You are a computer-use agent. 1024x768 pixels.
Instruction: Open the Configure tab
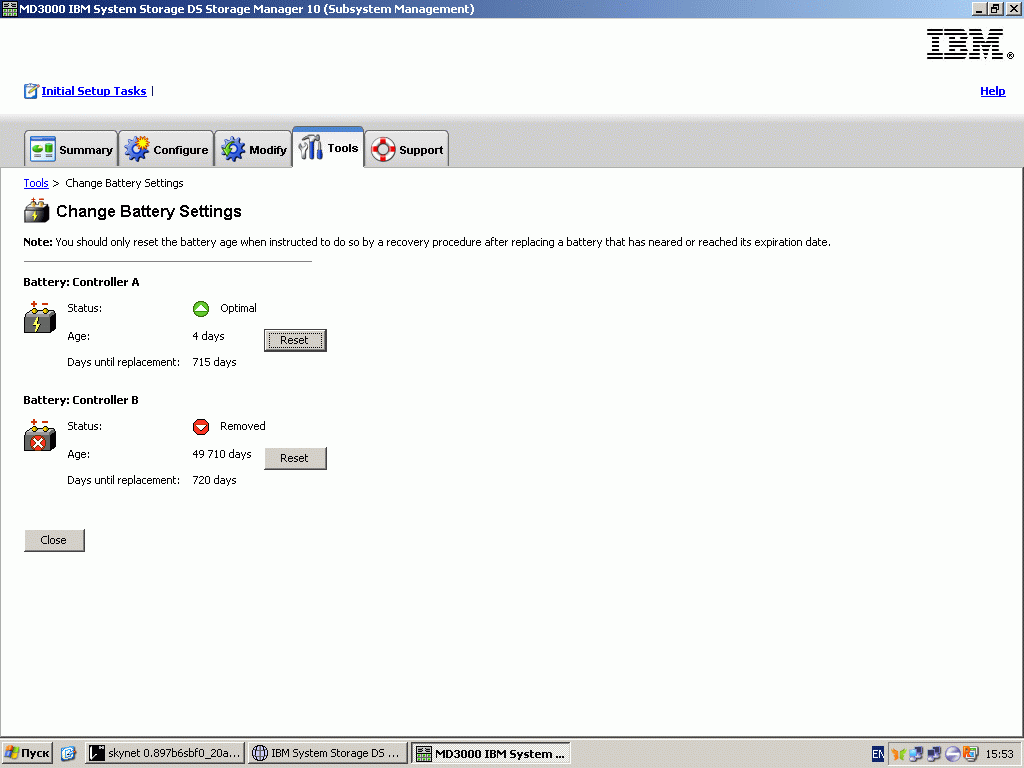pos(166,150)
